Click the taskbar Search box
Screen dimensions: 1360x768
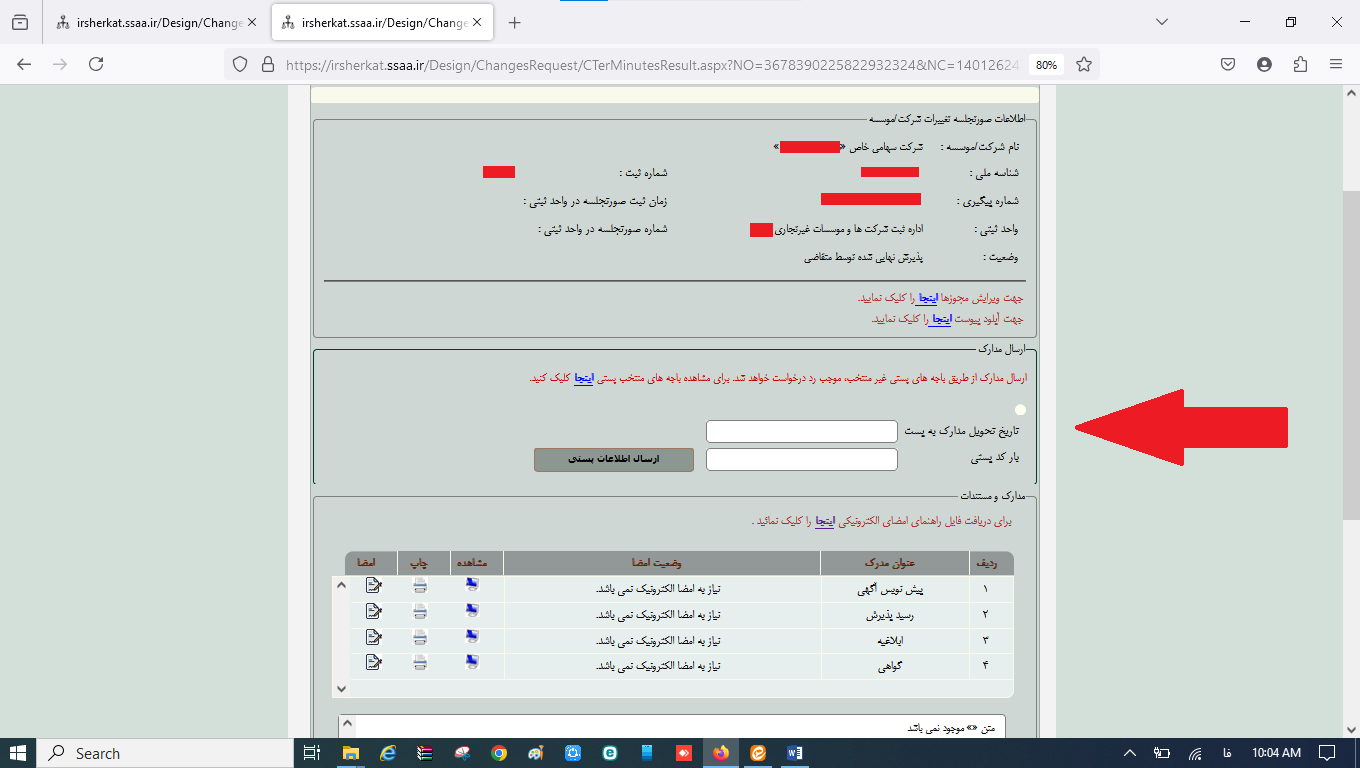pyautogui.click(x=165, y=753)
